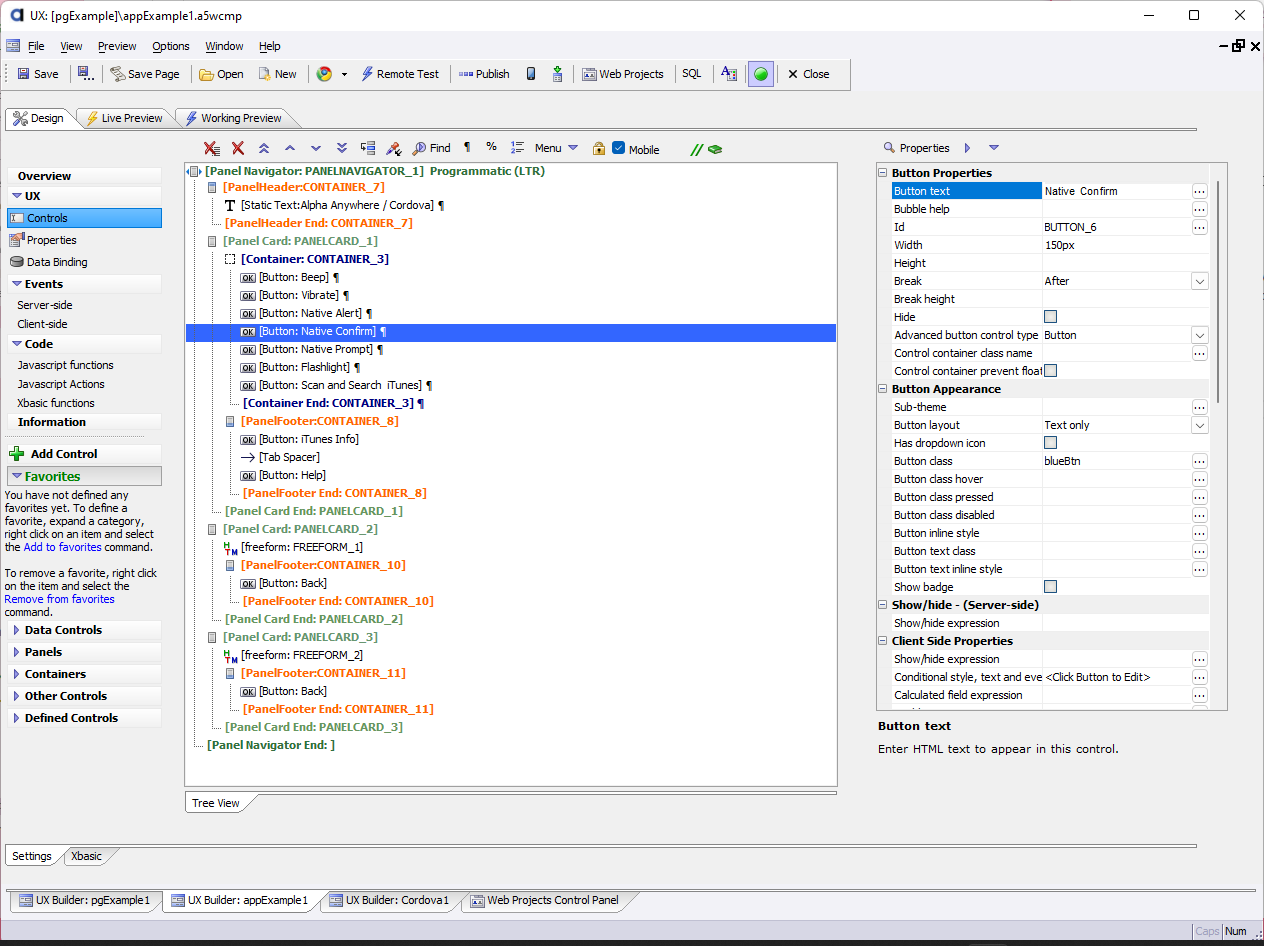Switch to the Live Preview tab
The image size is (1264, 946).
point(123,118)
